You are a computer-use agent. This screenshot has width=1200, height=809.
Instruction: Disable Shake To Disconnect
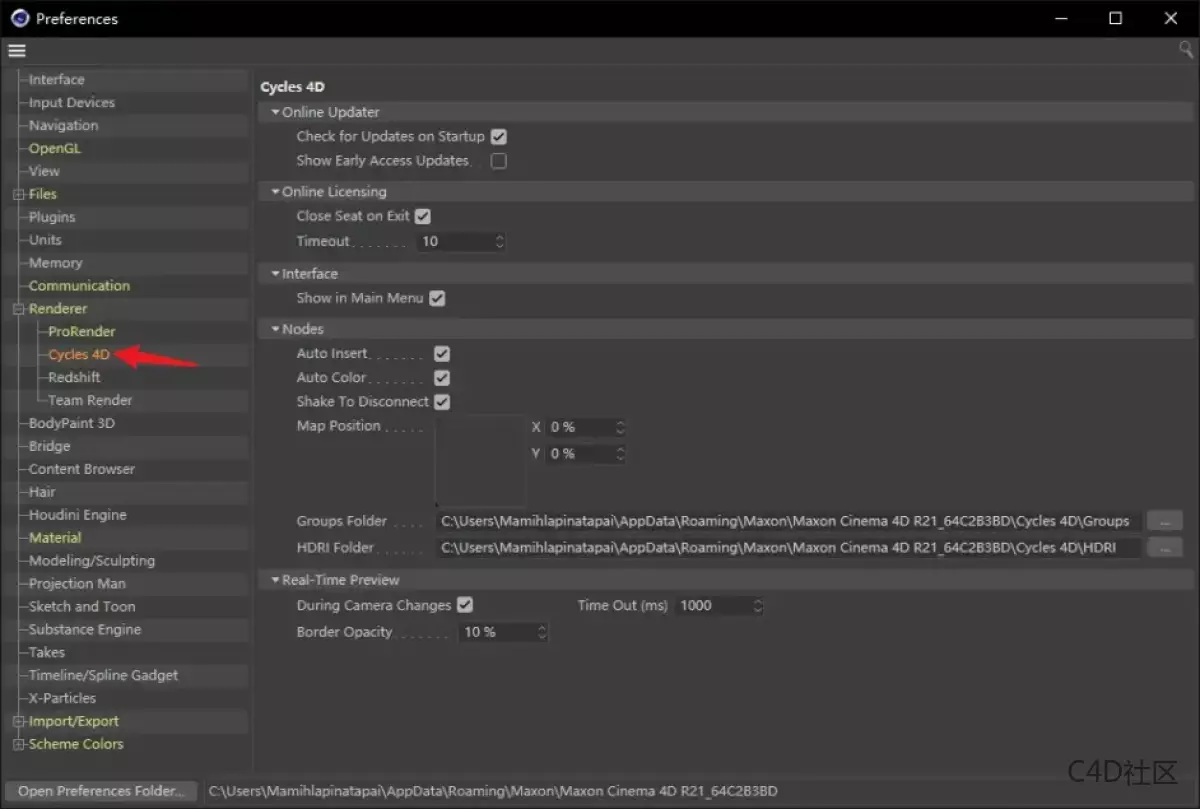(442, 401)
